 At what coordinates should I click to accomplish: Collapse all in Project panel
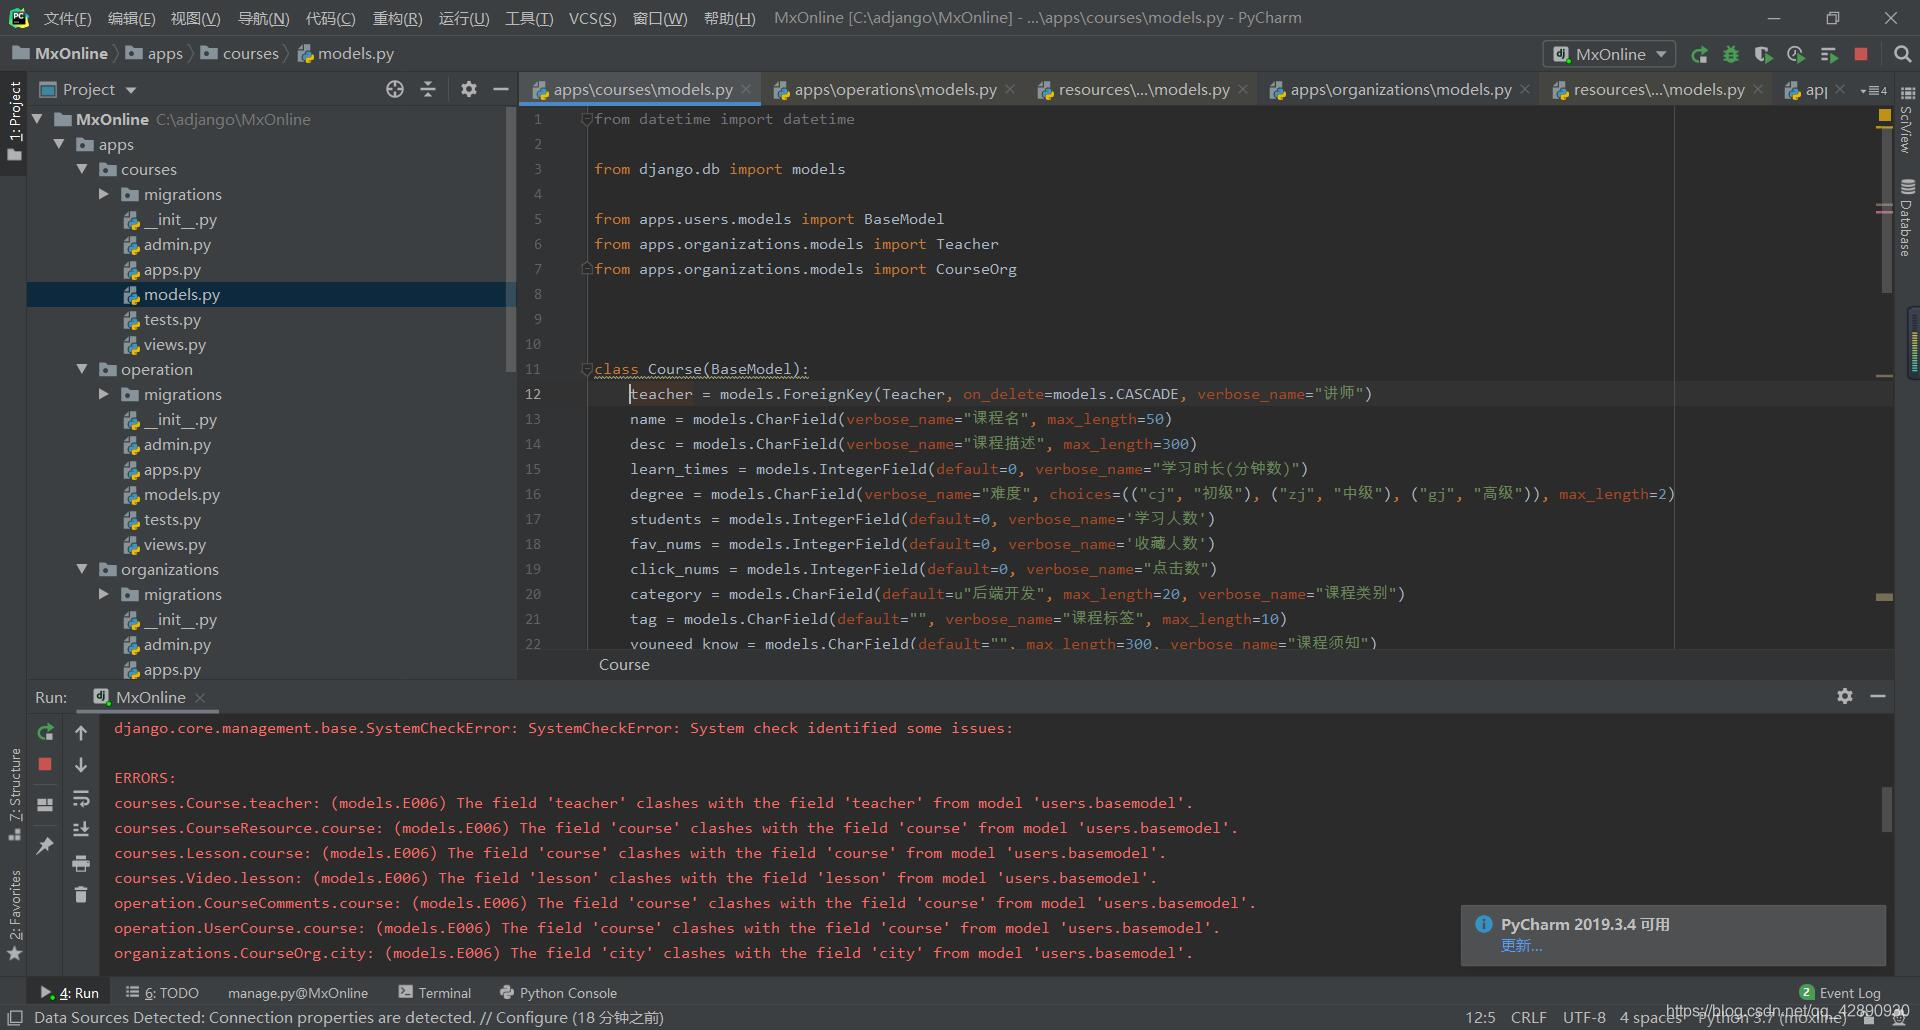(428, 90)
